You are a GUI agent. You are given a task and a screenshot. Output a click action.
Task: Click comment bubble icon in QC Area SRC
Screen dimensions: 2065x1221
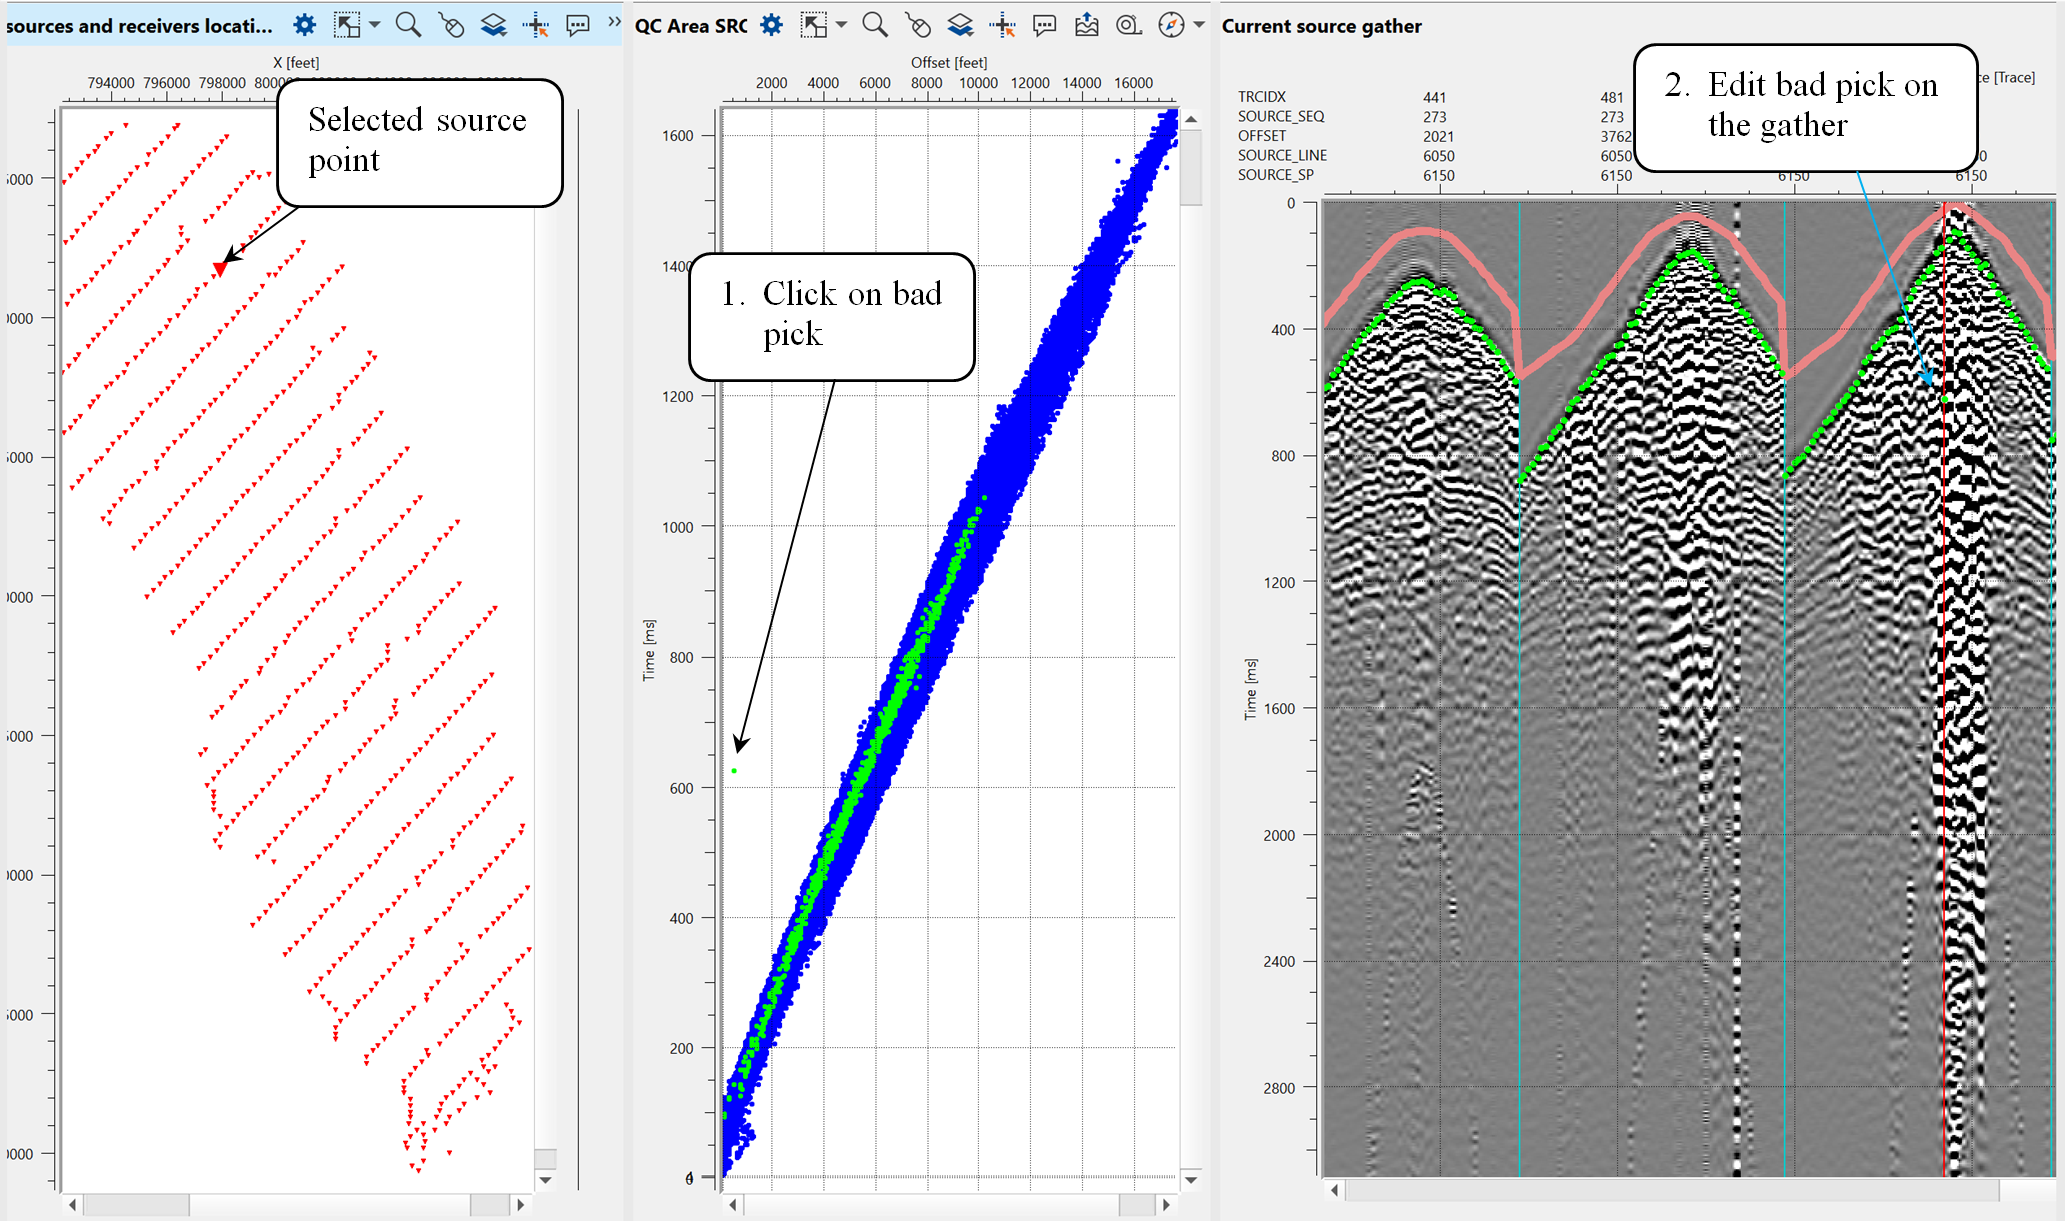1044,25
